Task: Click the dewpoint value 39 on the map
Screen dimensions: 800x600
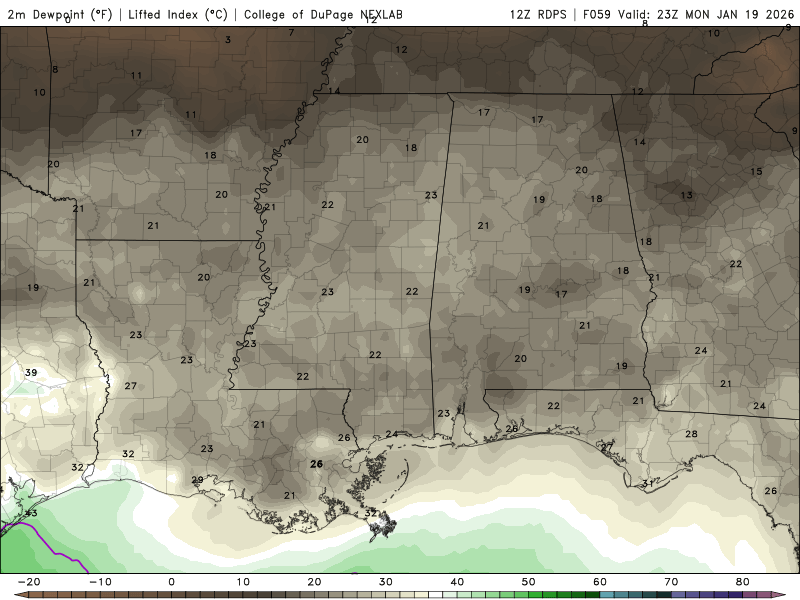Action: (31, 372)
